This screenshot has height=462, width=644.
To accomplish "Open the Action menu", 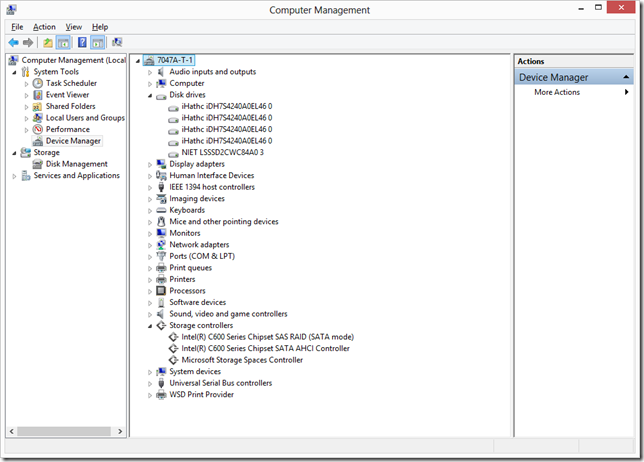I will coord(44,27).
